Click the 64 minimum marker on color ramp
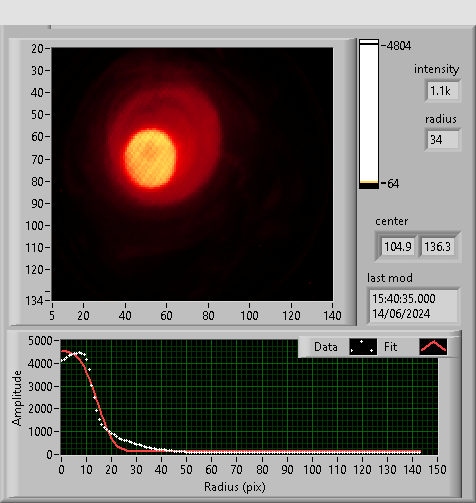The height and width of the screenshot is (503, 476). 390,184
